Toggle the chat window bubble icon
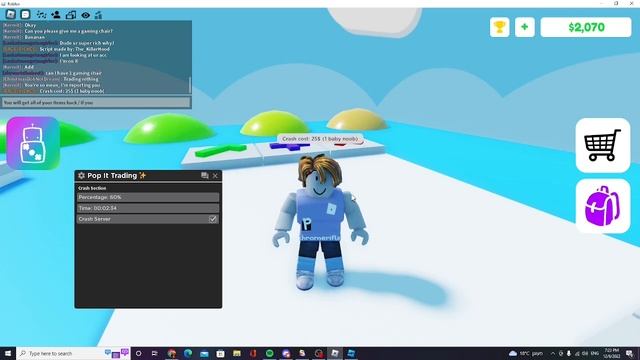This screenshot has width=640, height=360. (25, 15)
